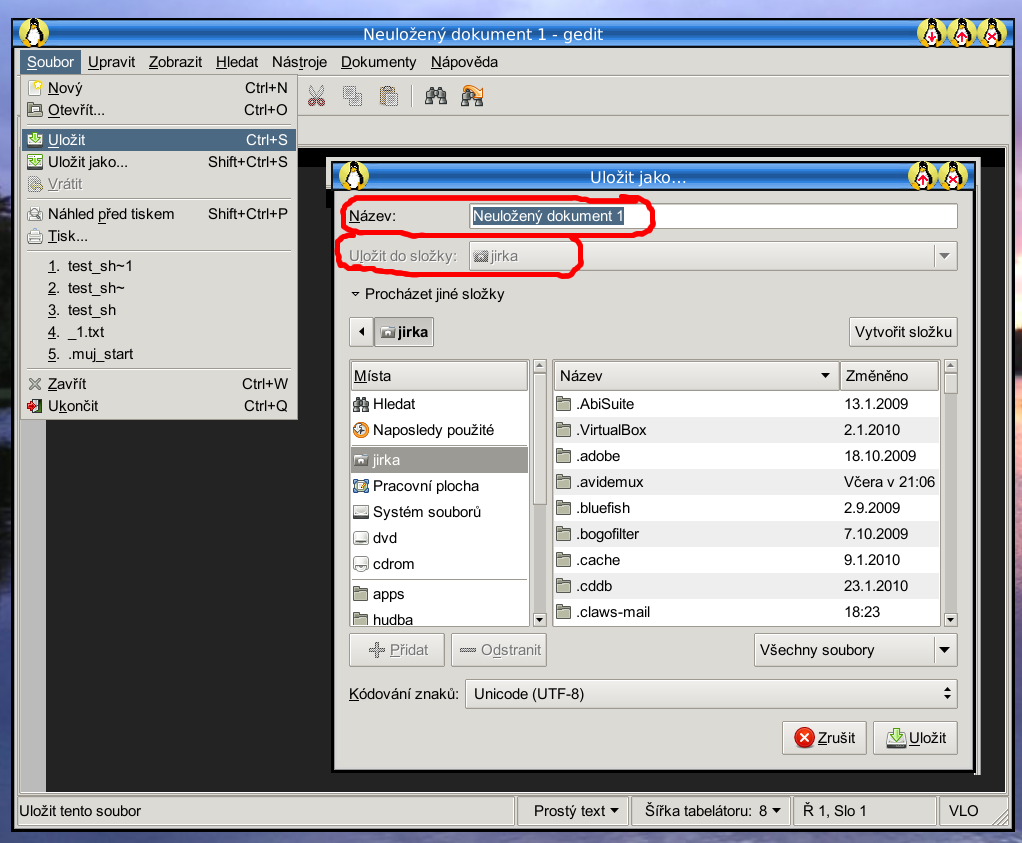This screenshot has height=843, width=1022.
Task: Select Hledat in the Místa list
Action: click(394, 404)
